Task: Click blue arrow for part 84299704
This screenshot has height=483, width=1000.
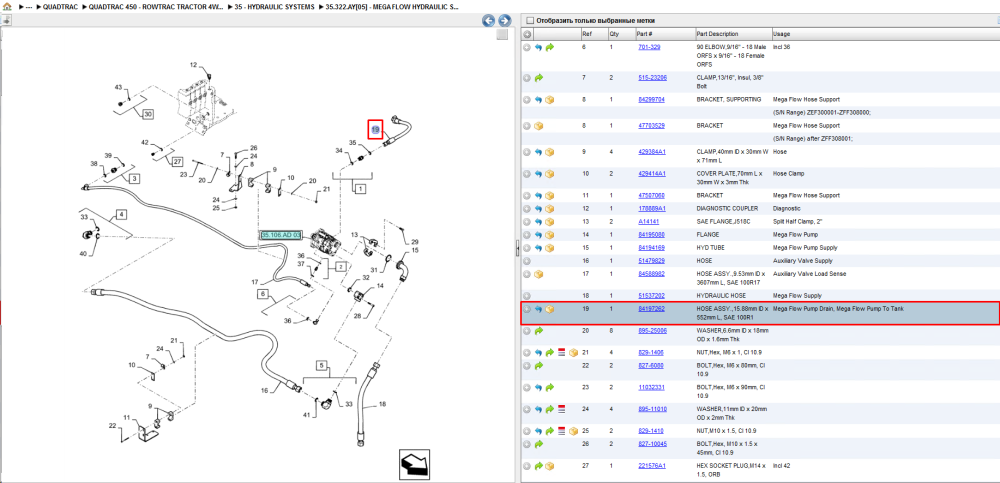Action: pyautogui.click(x=538, y=100)
